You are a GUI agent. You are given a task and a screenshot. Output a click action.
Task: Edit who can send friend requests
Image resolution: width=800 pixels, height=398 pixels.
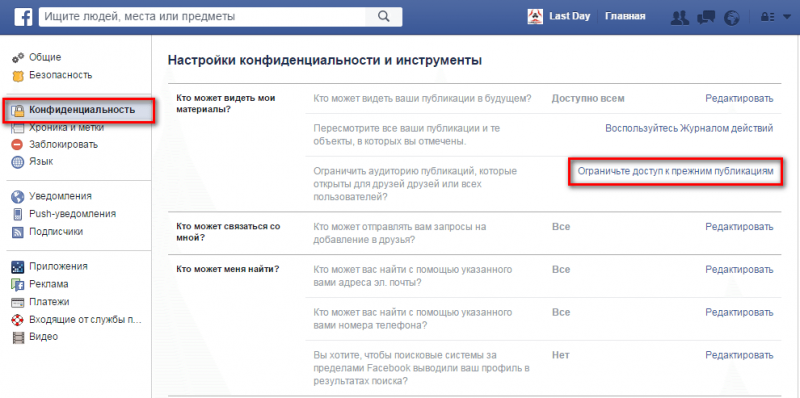pos(739,227)
